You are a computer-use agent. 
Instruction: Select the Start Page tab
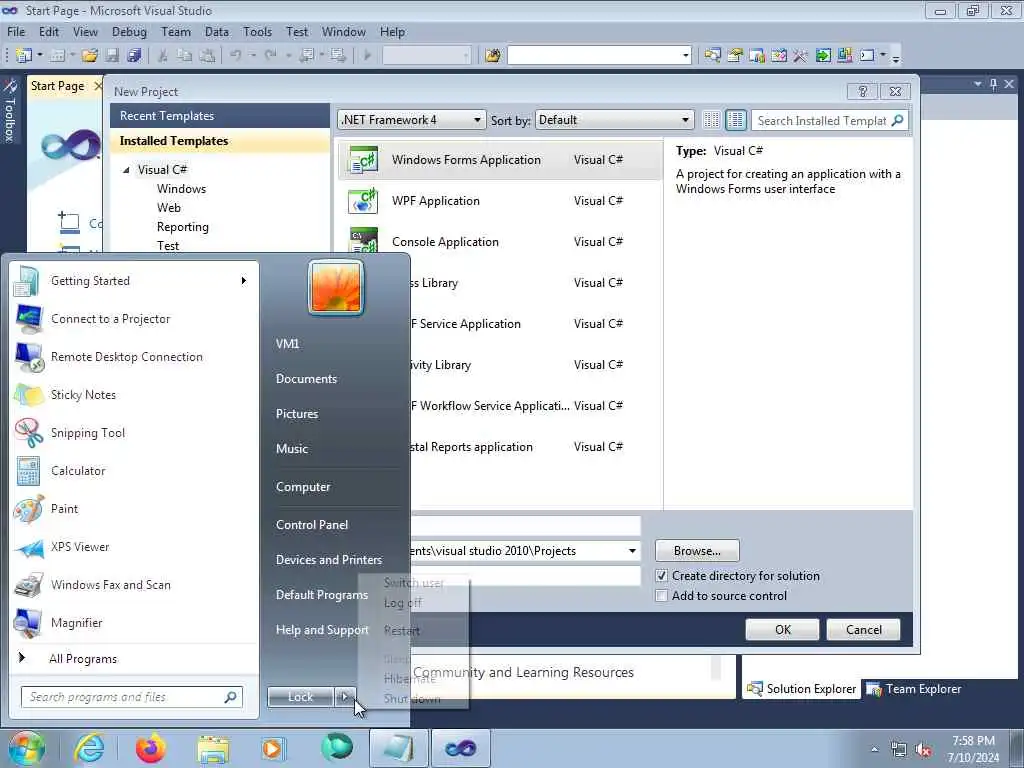[x=57, y=86]
